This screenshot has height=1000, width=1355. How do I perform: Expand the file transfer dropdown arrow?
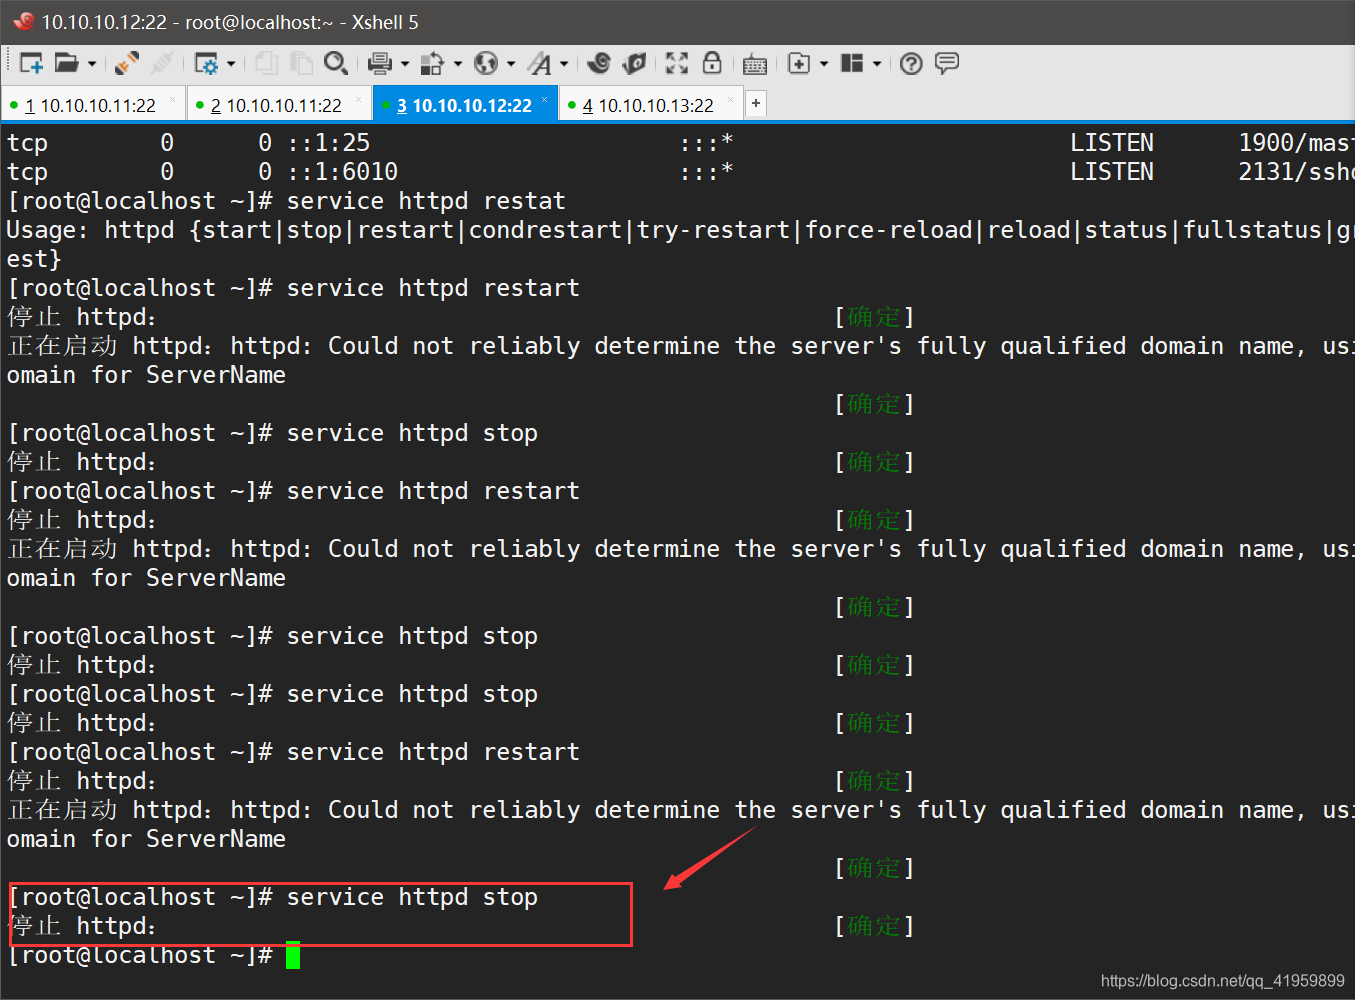pyautogui.click(x=458, y=64)
